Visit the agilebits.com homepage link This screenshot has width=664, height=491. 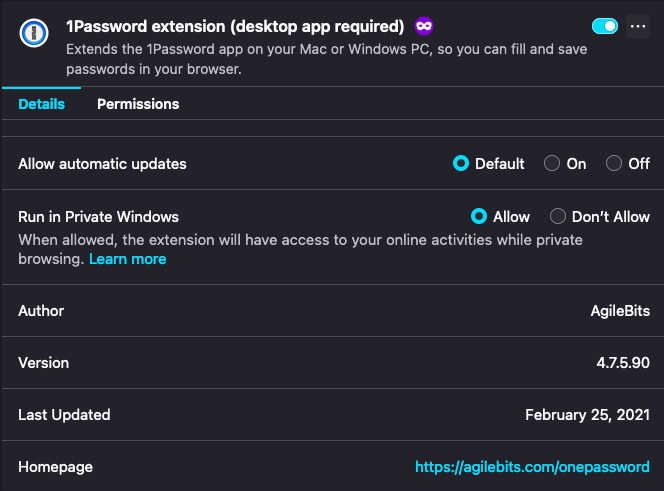tap(532, 467)
